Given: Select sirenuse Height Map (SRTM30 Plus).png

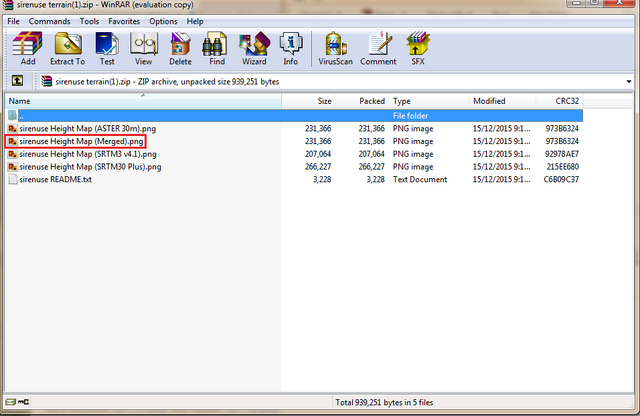Looking at the screenshot, I should 90,167.
